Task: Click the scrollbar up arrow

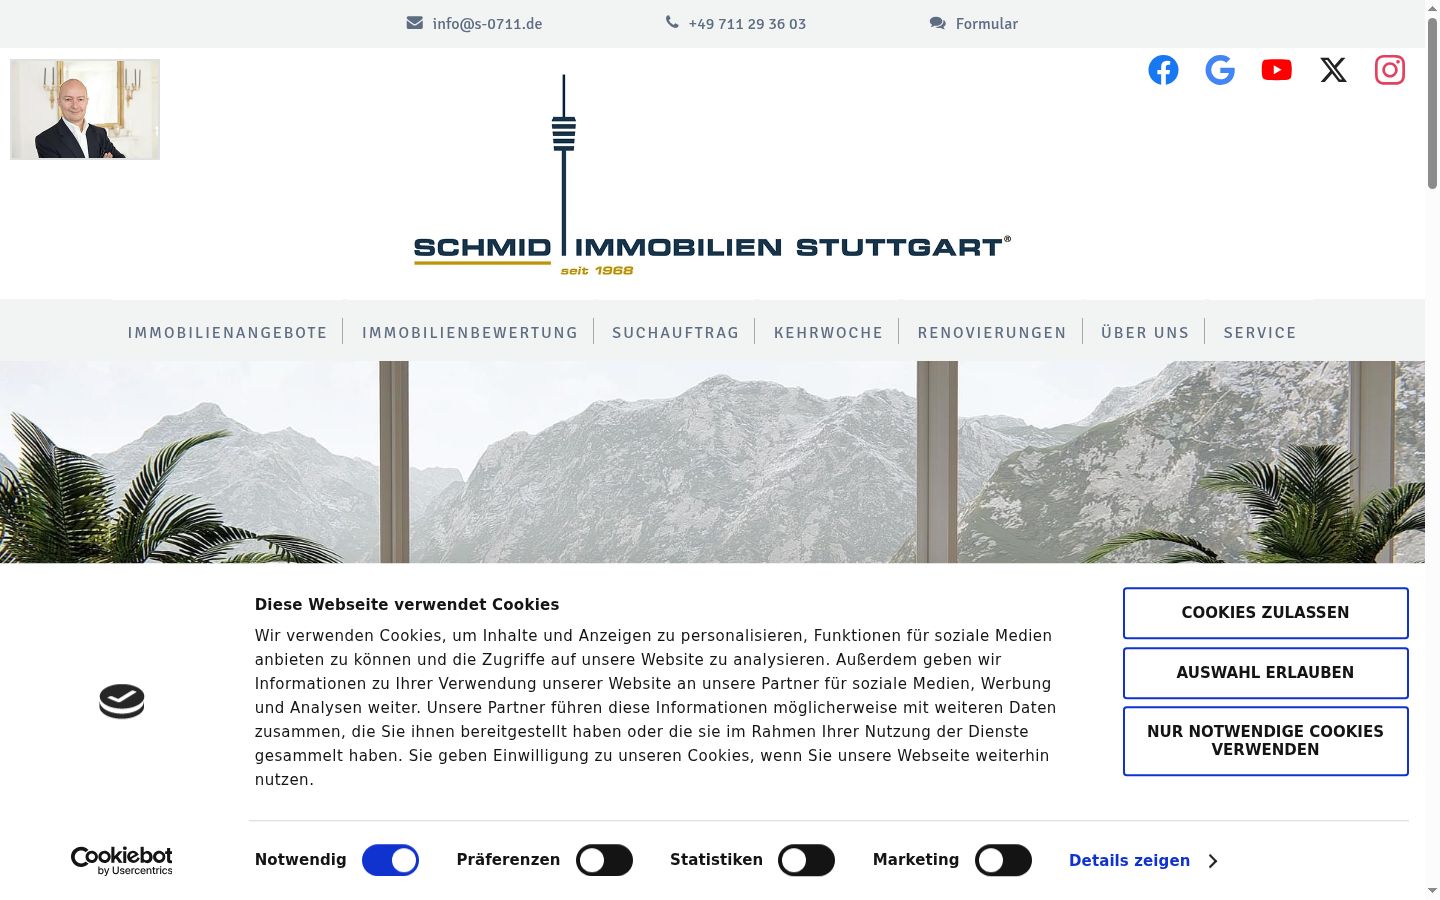Action: click(x=1432, y=7)
